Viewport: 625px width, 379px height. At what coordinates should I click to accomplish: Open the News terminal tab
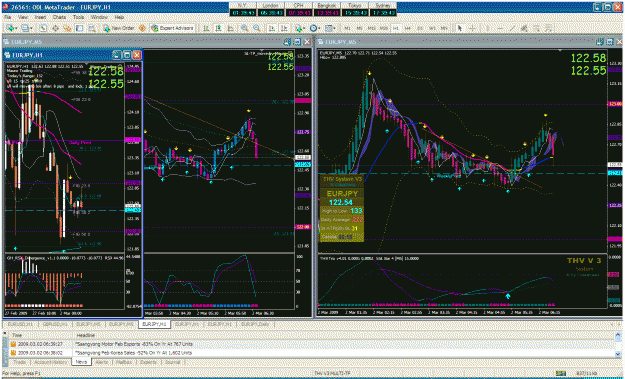[x=81, y=362]
